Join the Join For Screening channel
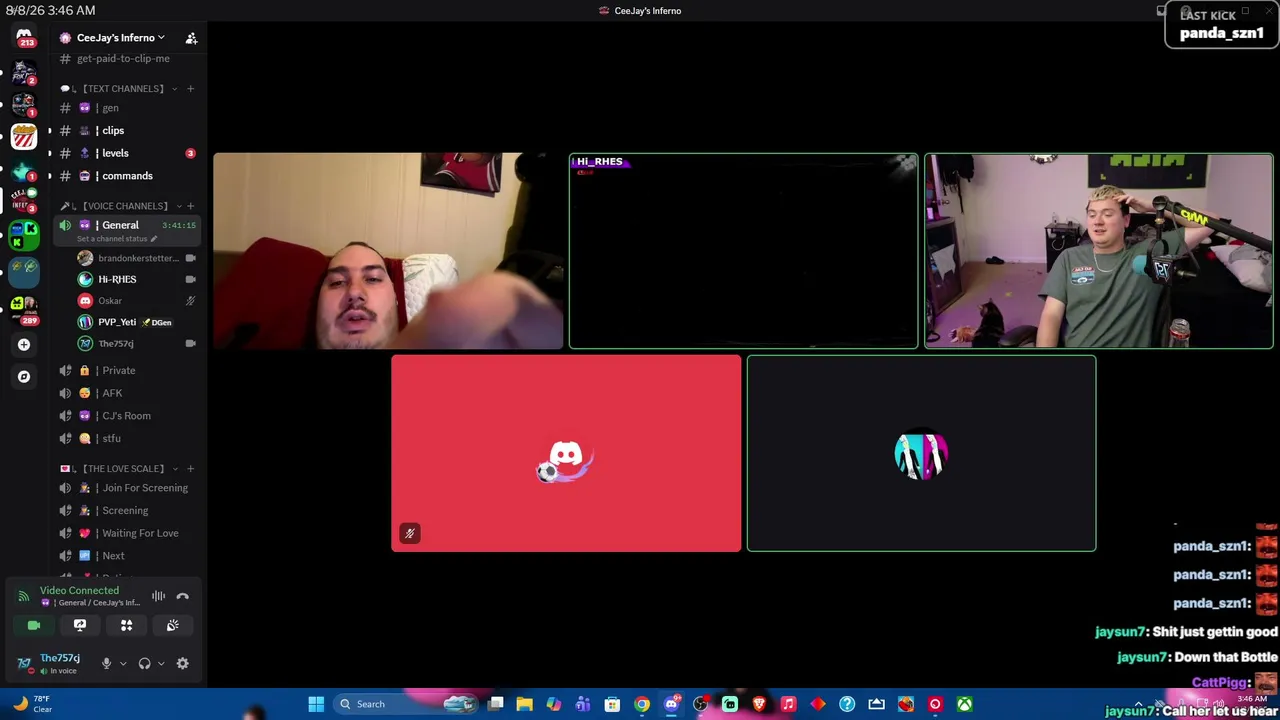This screenshot has width=1280, height=720. (x=128, y=488)
